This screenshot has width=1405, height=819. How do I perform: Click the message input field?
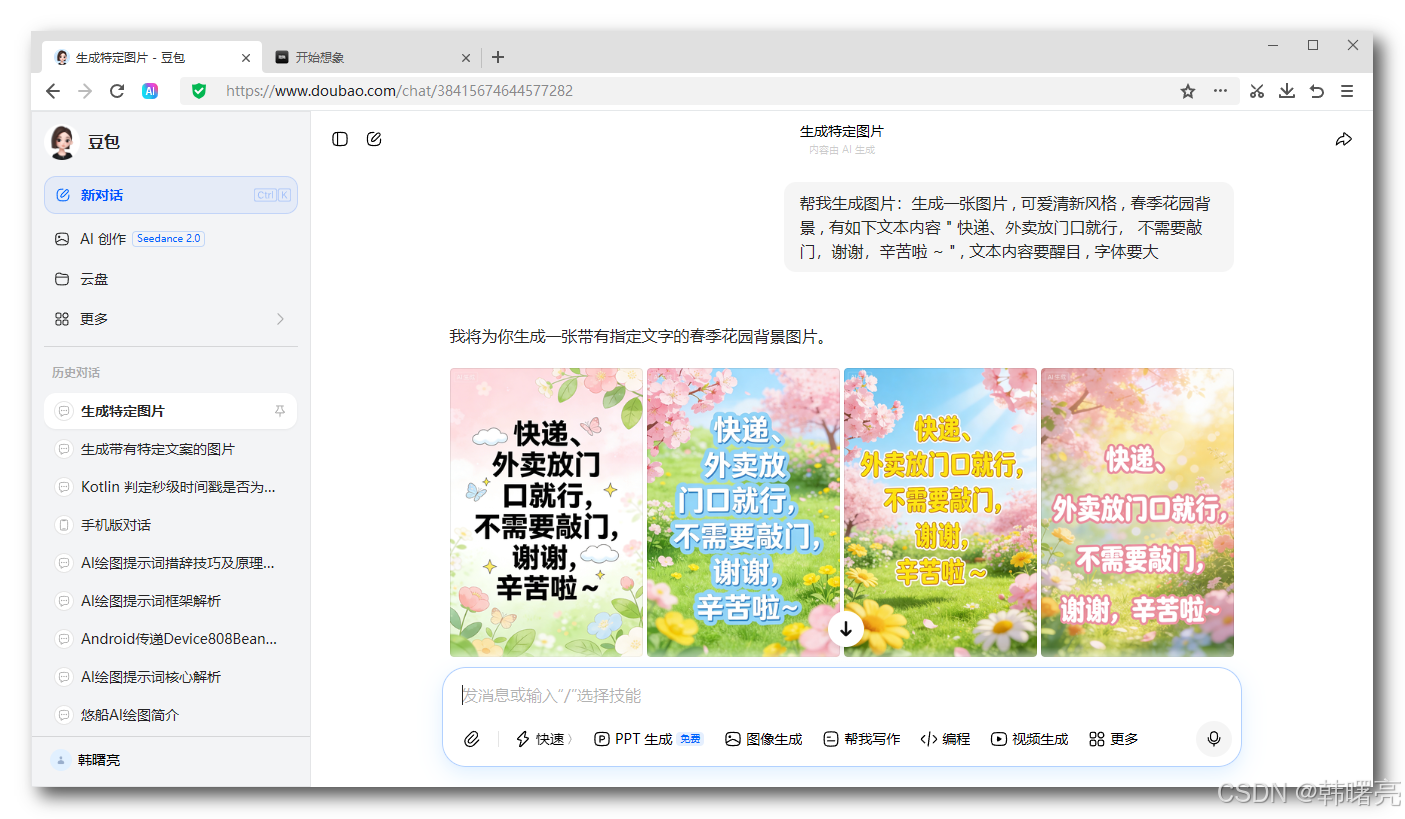(x=700, y=696)
